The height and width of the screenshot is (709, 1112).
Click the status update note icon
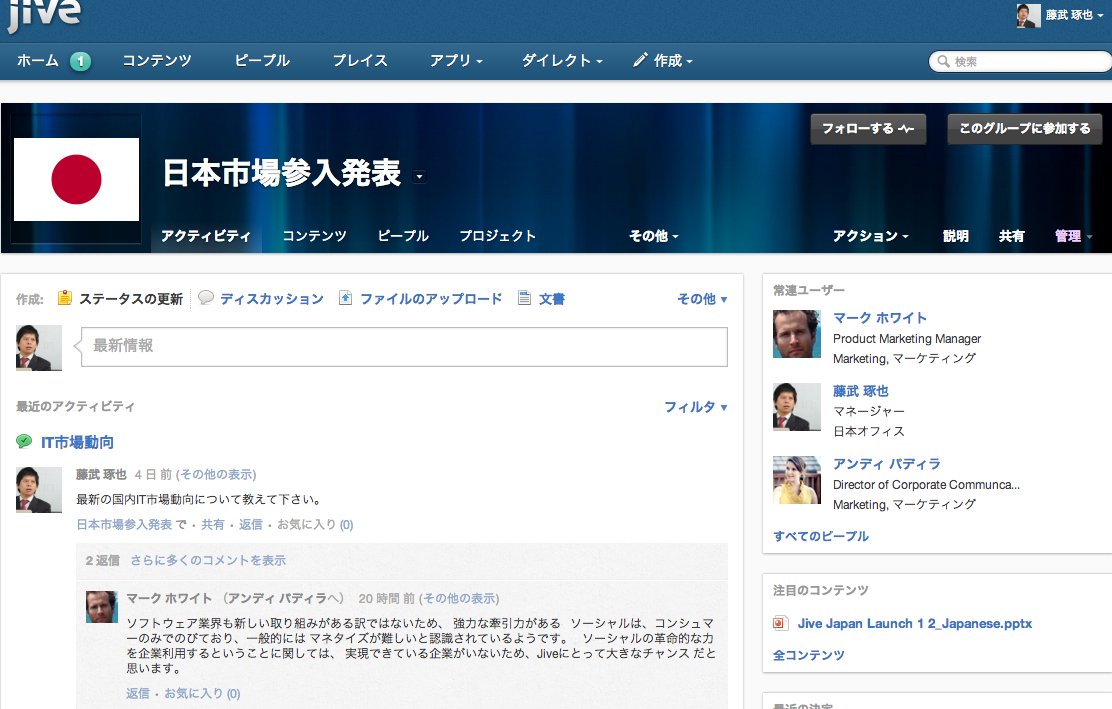click(65, 298)
